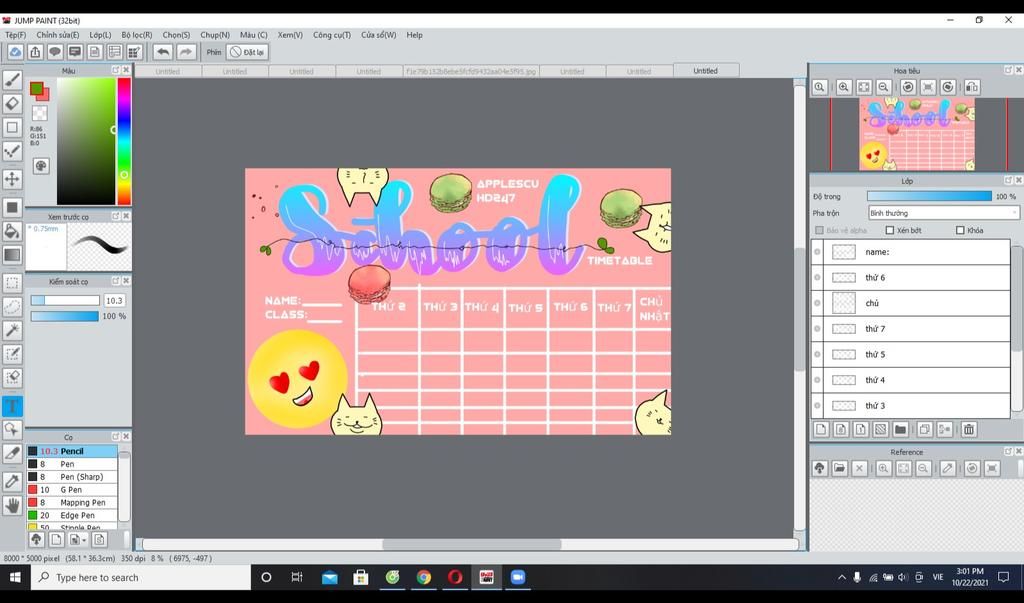Hide the 'name:' layer visibility dot
1024x603 pixels.
click(817, 252)
